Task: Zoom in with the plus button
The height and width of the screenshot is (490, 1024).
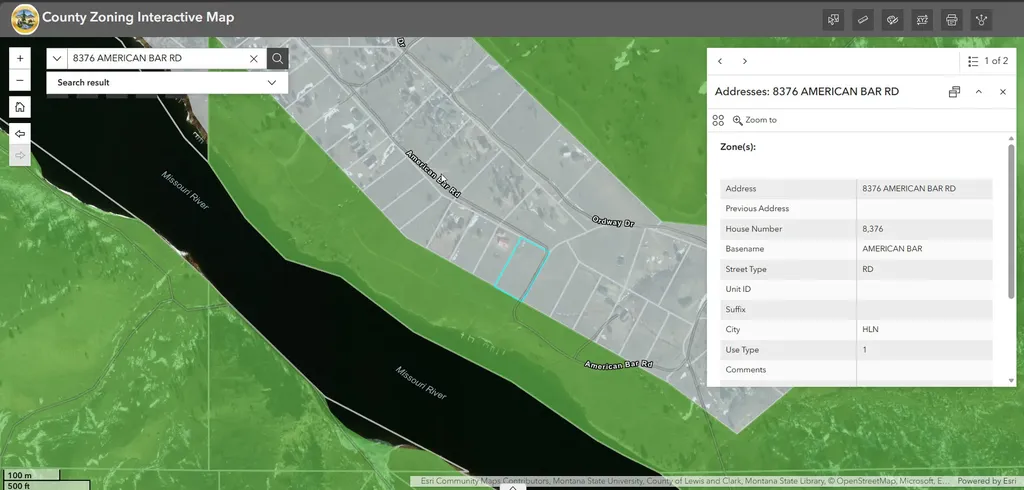Action: (x=20, y=58)
